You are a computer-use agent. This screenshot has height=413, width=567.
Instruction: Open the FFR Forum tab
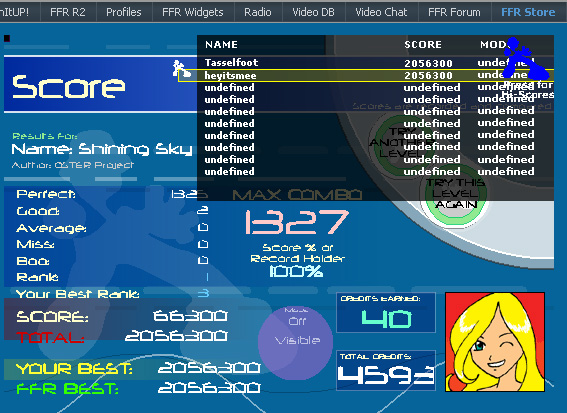tap(454, 12)
